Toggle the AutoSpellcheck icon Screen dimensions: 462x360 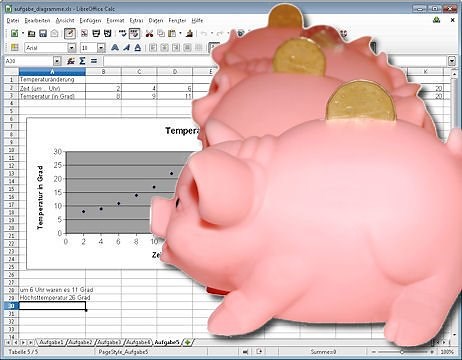134,33
